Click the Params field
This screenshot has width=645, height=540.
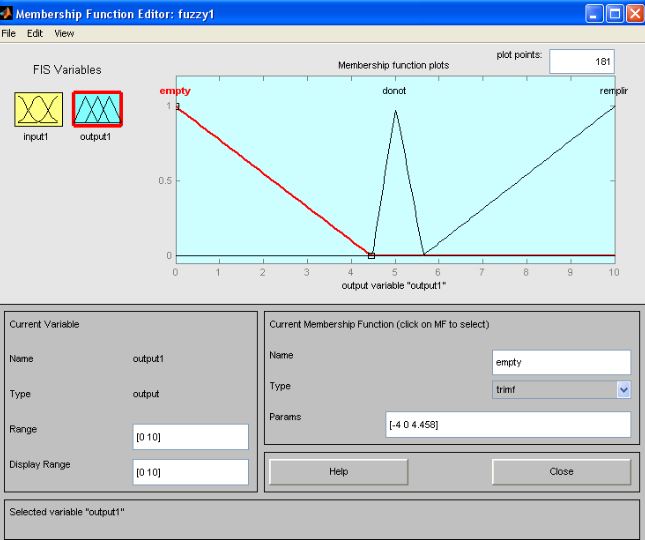pyautogui.click(x=508, y=425)
